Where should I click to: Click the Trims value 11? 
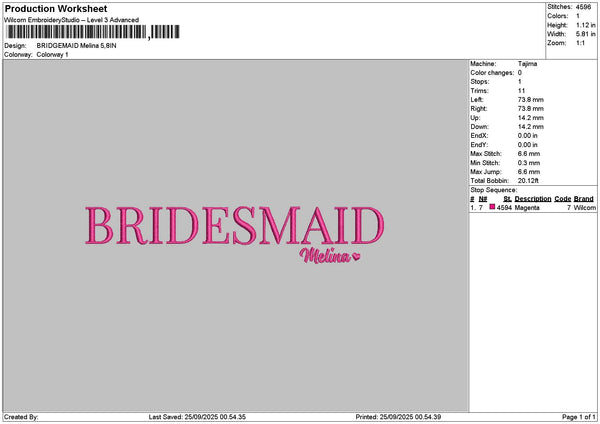tap(521, 91)
